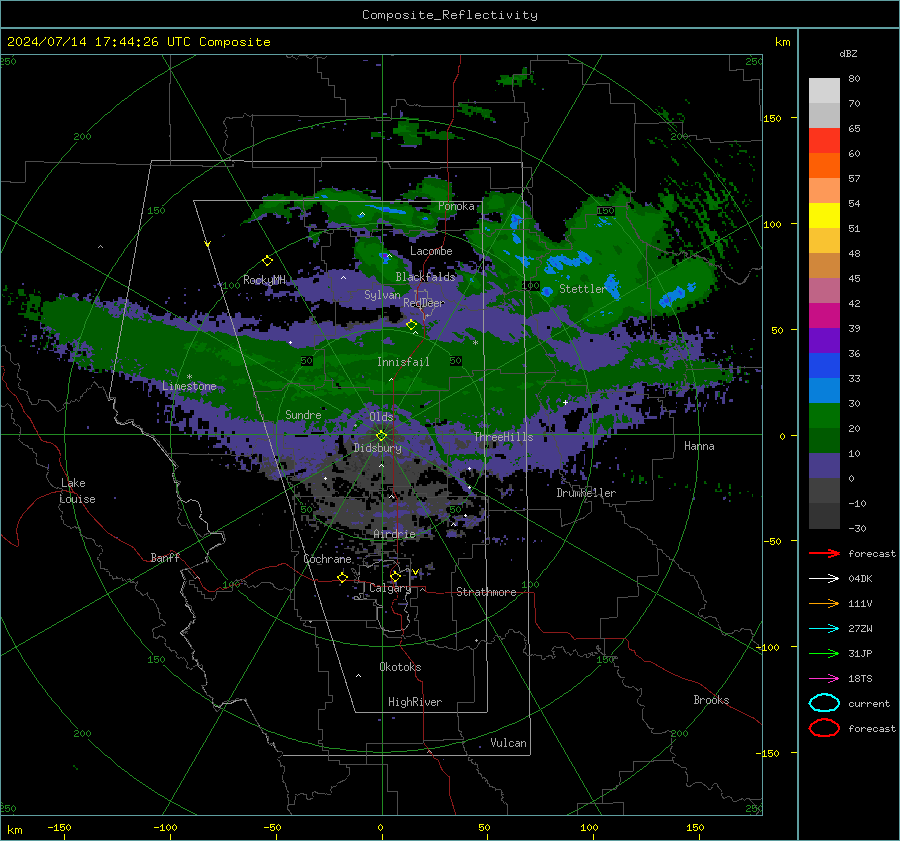The width and height of the screenshot is (900, 841).
Task: Click the Limestone label on the map
Action: tap(189, 386)
